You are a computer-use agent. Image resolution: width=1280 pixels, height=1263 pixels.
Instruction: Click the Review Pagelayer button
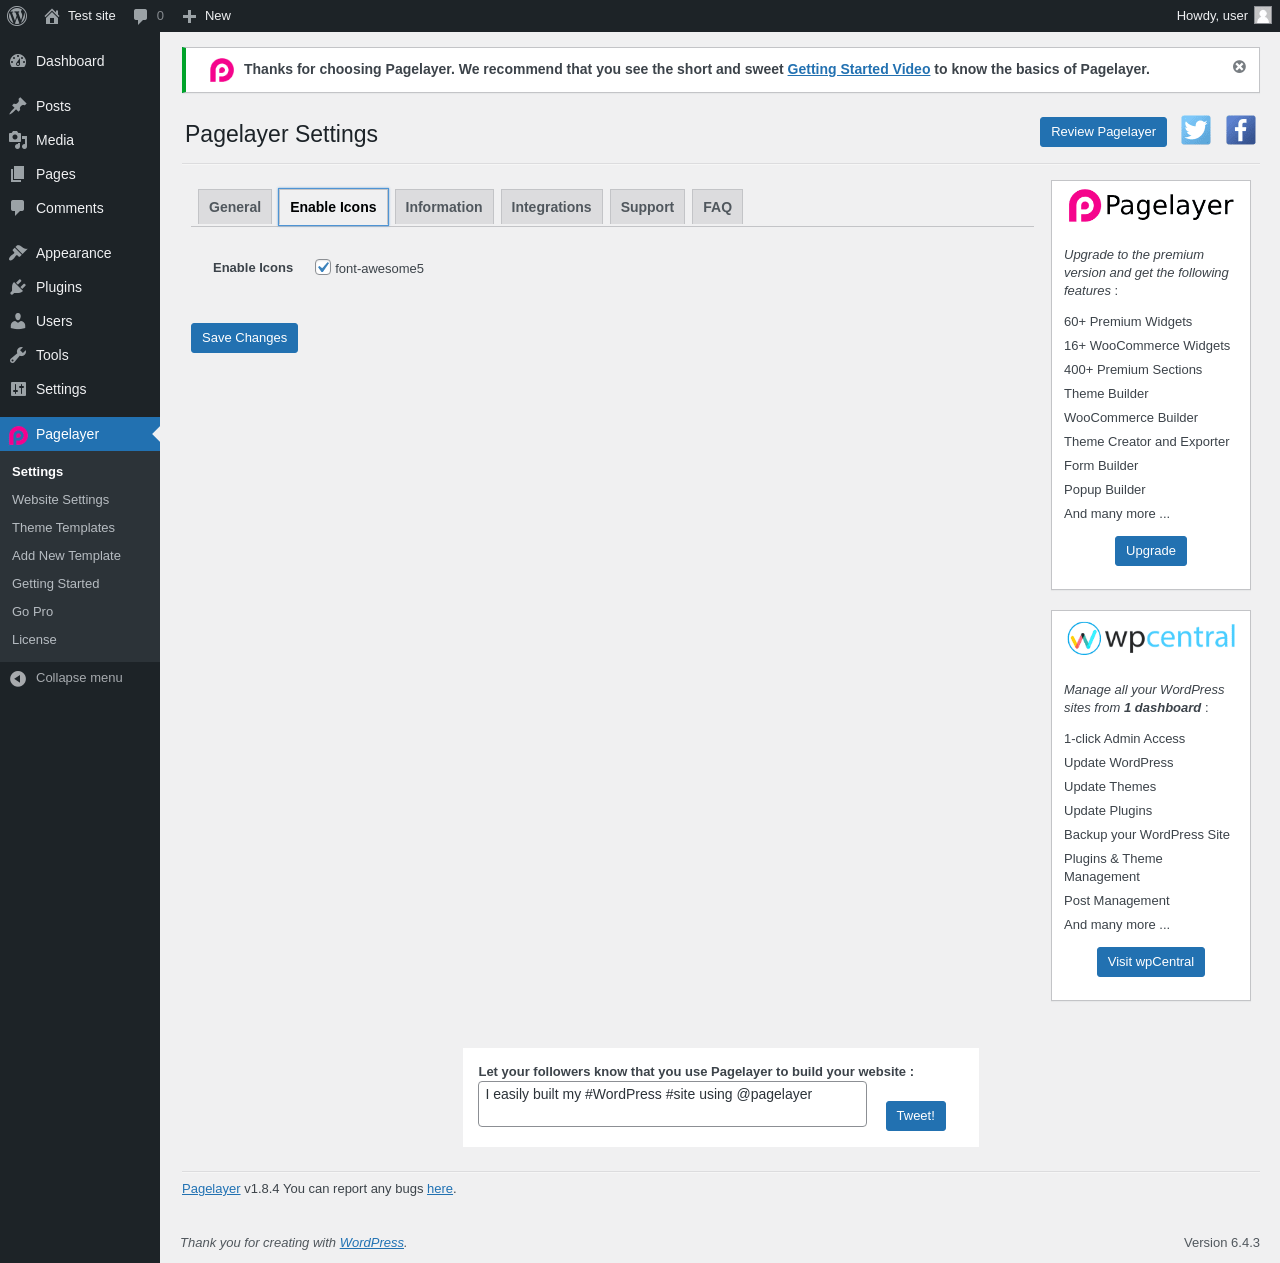pyautogui.click(x=1103, y=132)
